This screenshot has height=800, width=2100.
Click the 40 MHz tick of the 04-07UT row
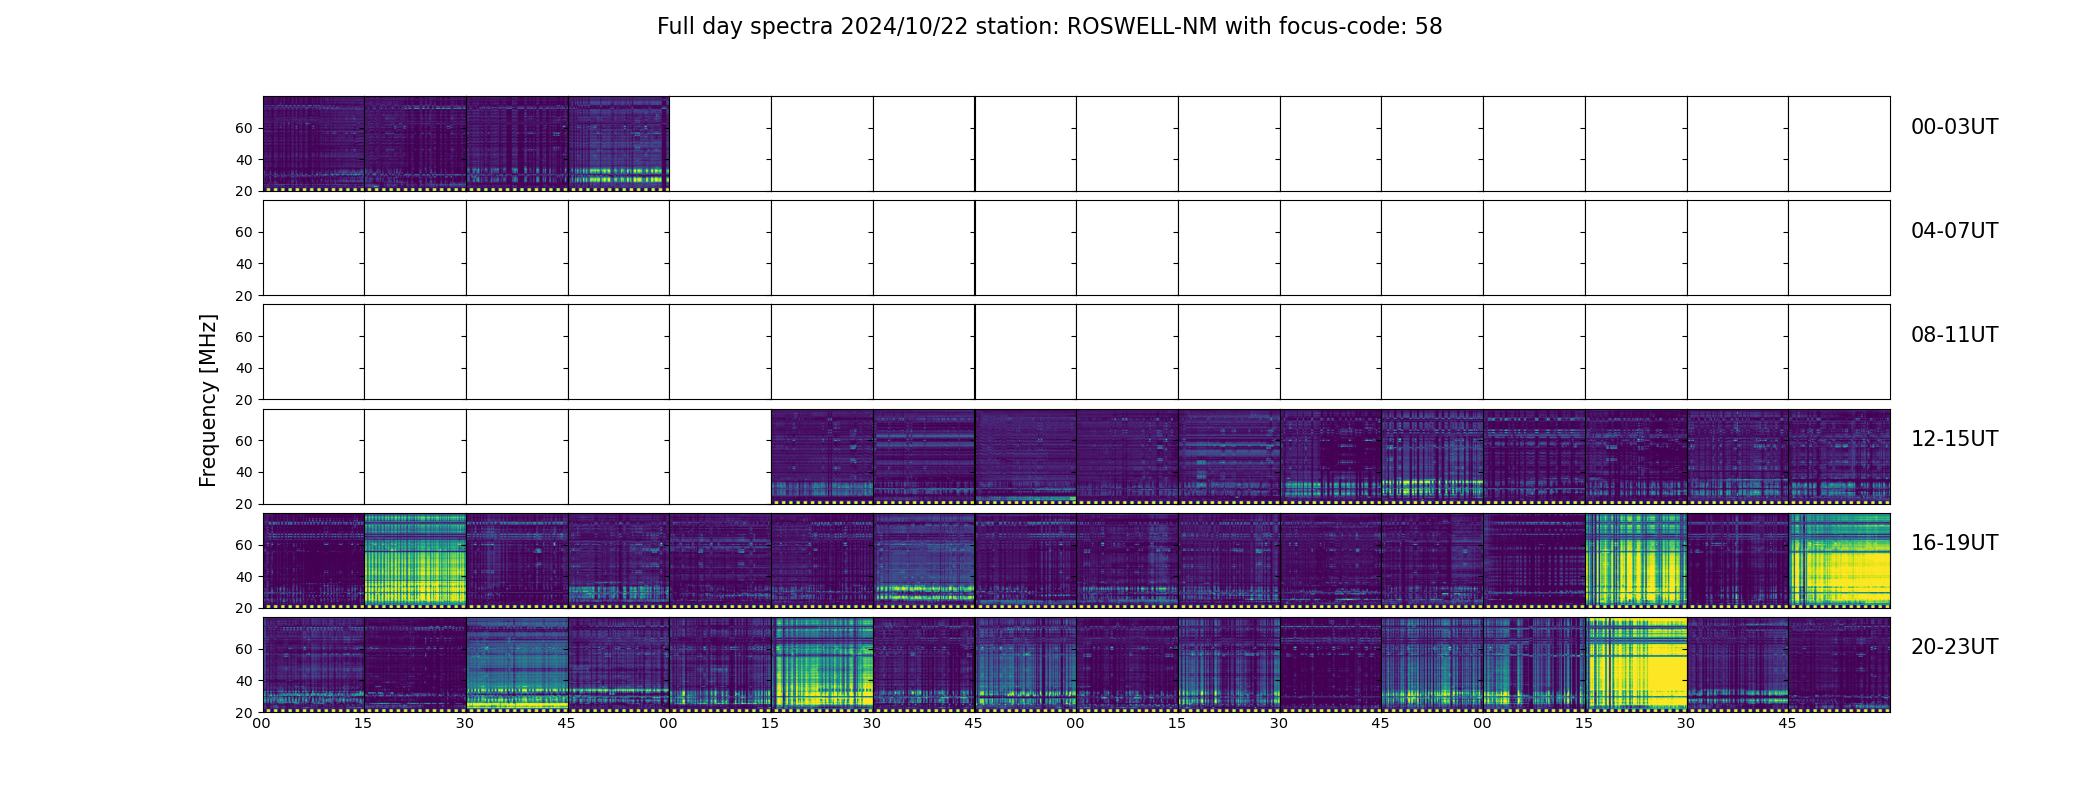tap(244, 264)
